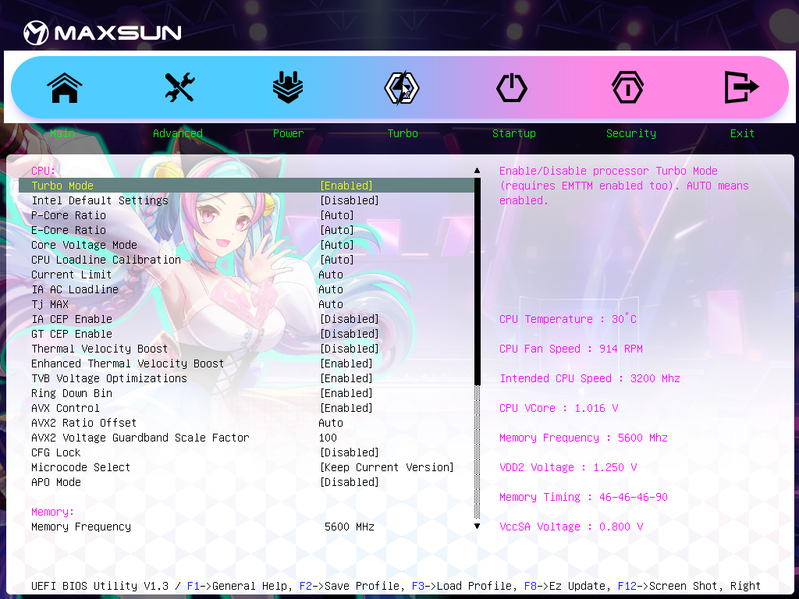
Task: Click F8 Ez Update shortcut
Action: 564,586
